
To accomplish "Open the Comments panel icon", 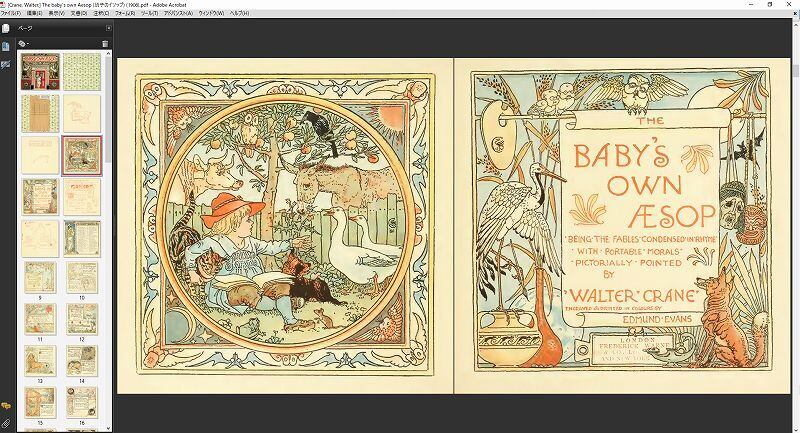I will click(x=5, y=406).
